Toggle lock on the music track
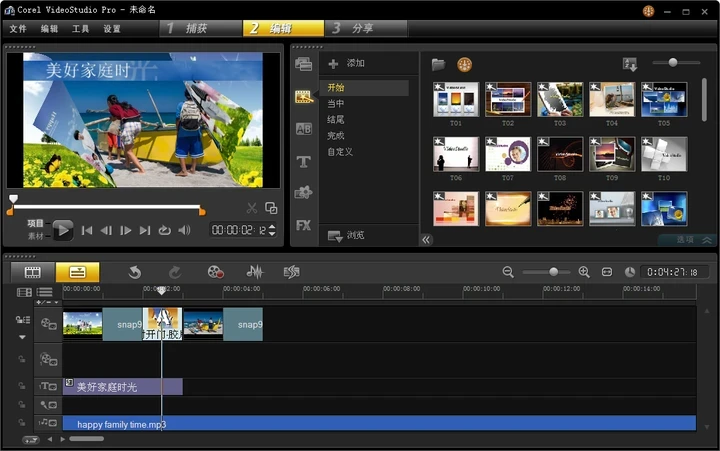720x451 pixels. (x=20, y=423)
